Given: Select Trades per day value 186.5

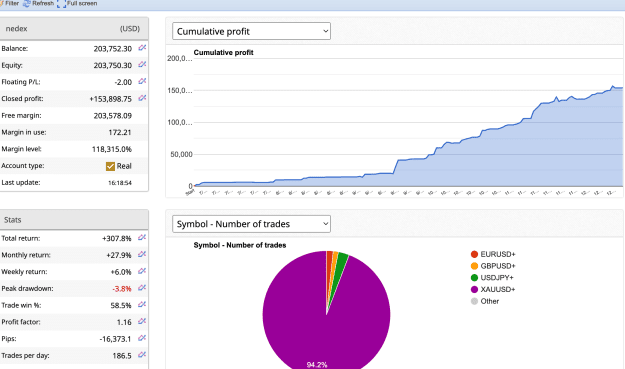Looking at the screenshot, I should 122,355.
